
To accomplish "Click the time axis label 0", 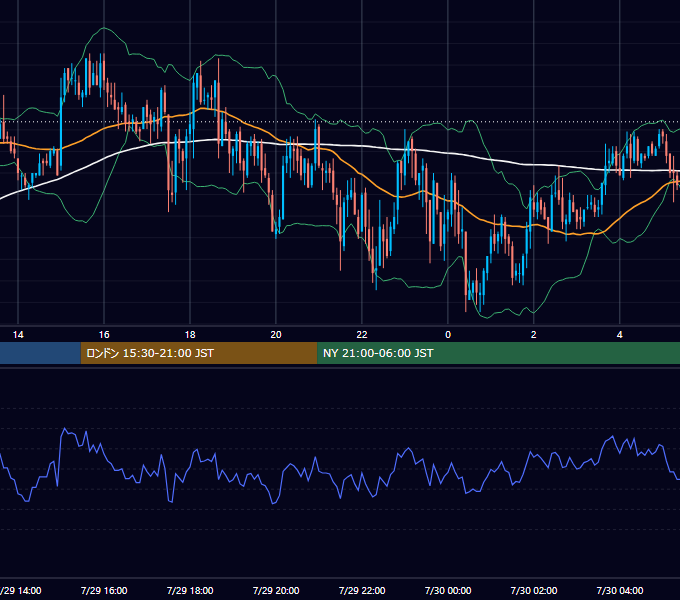I will (448, 335).
